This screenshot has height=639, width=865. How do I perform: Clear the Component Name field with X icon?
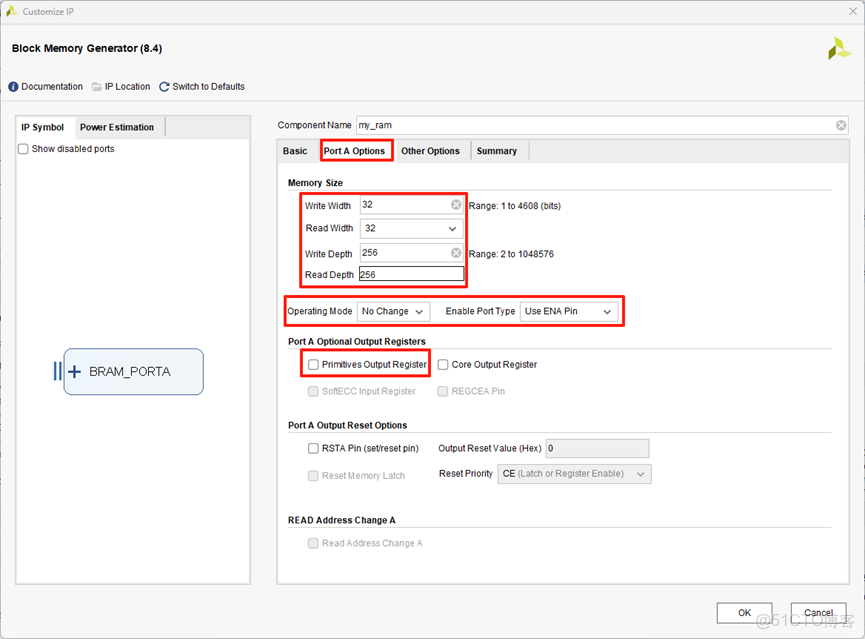[x=841, y=125]
